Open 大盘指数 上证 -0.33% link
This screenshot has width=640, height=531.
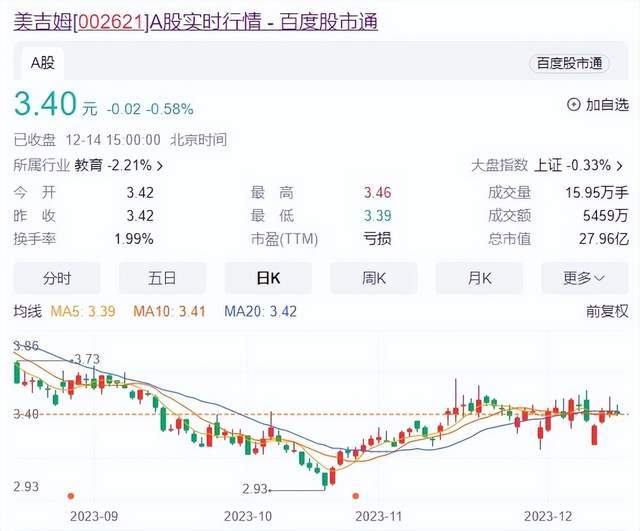pos(547,165)
